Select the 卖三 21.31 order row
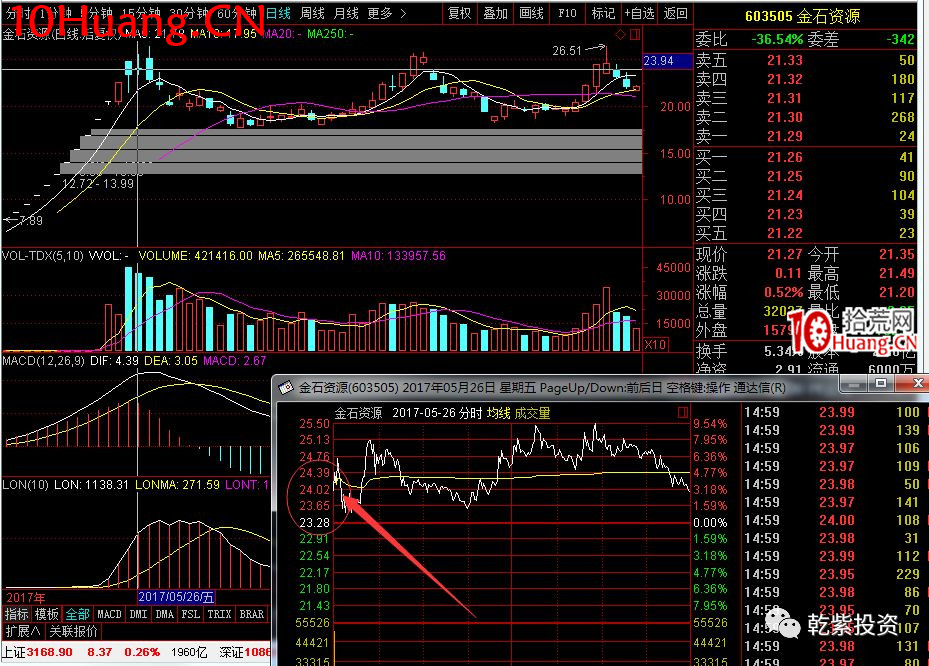The height and width of the screenshot is (666, 929). coord(805,98)
